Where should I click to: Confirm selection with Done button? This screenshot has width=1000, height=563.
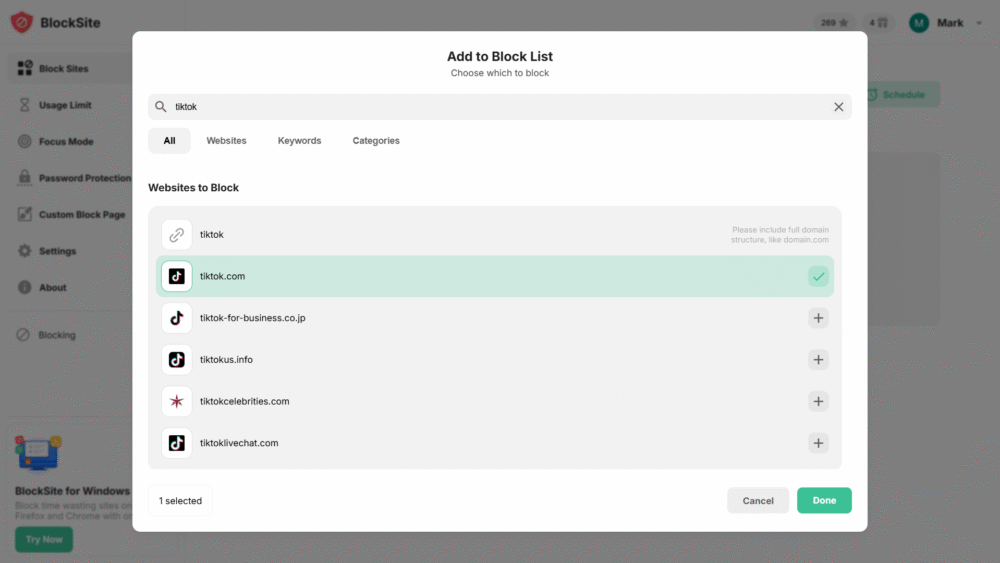pyautogui.click(x=824, y=501)
